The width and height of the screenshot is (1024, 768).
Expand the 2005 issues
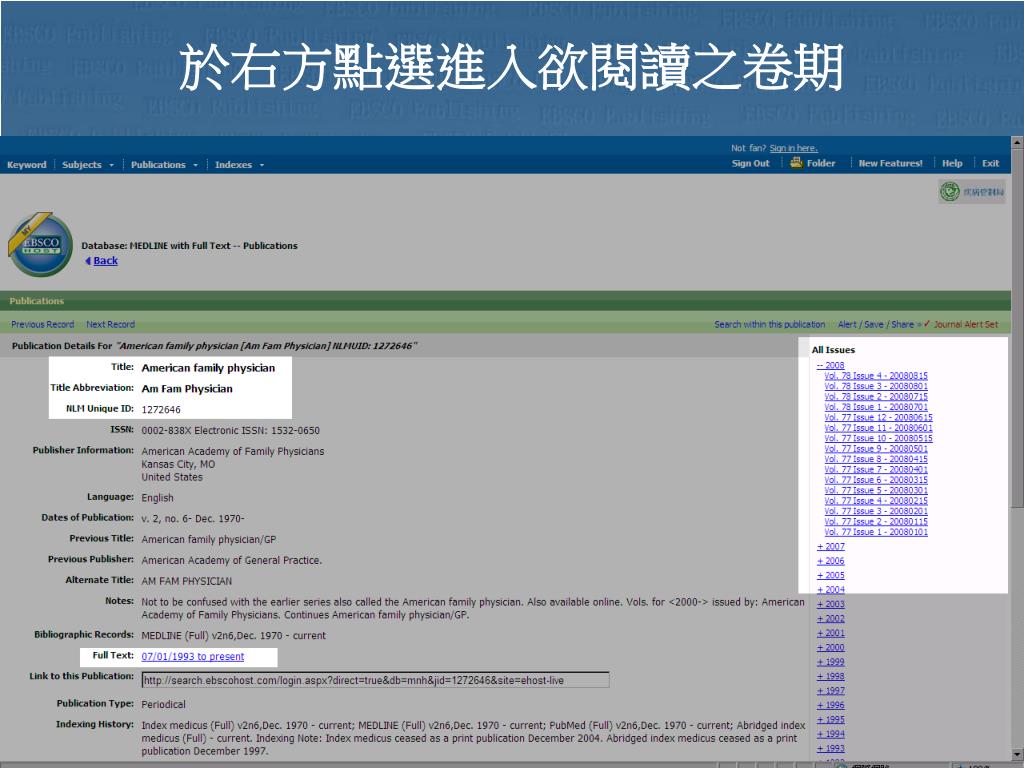pyautogui.click(x=831, y=575)
